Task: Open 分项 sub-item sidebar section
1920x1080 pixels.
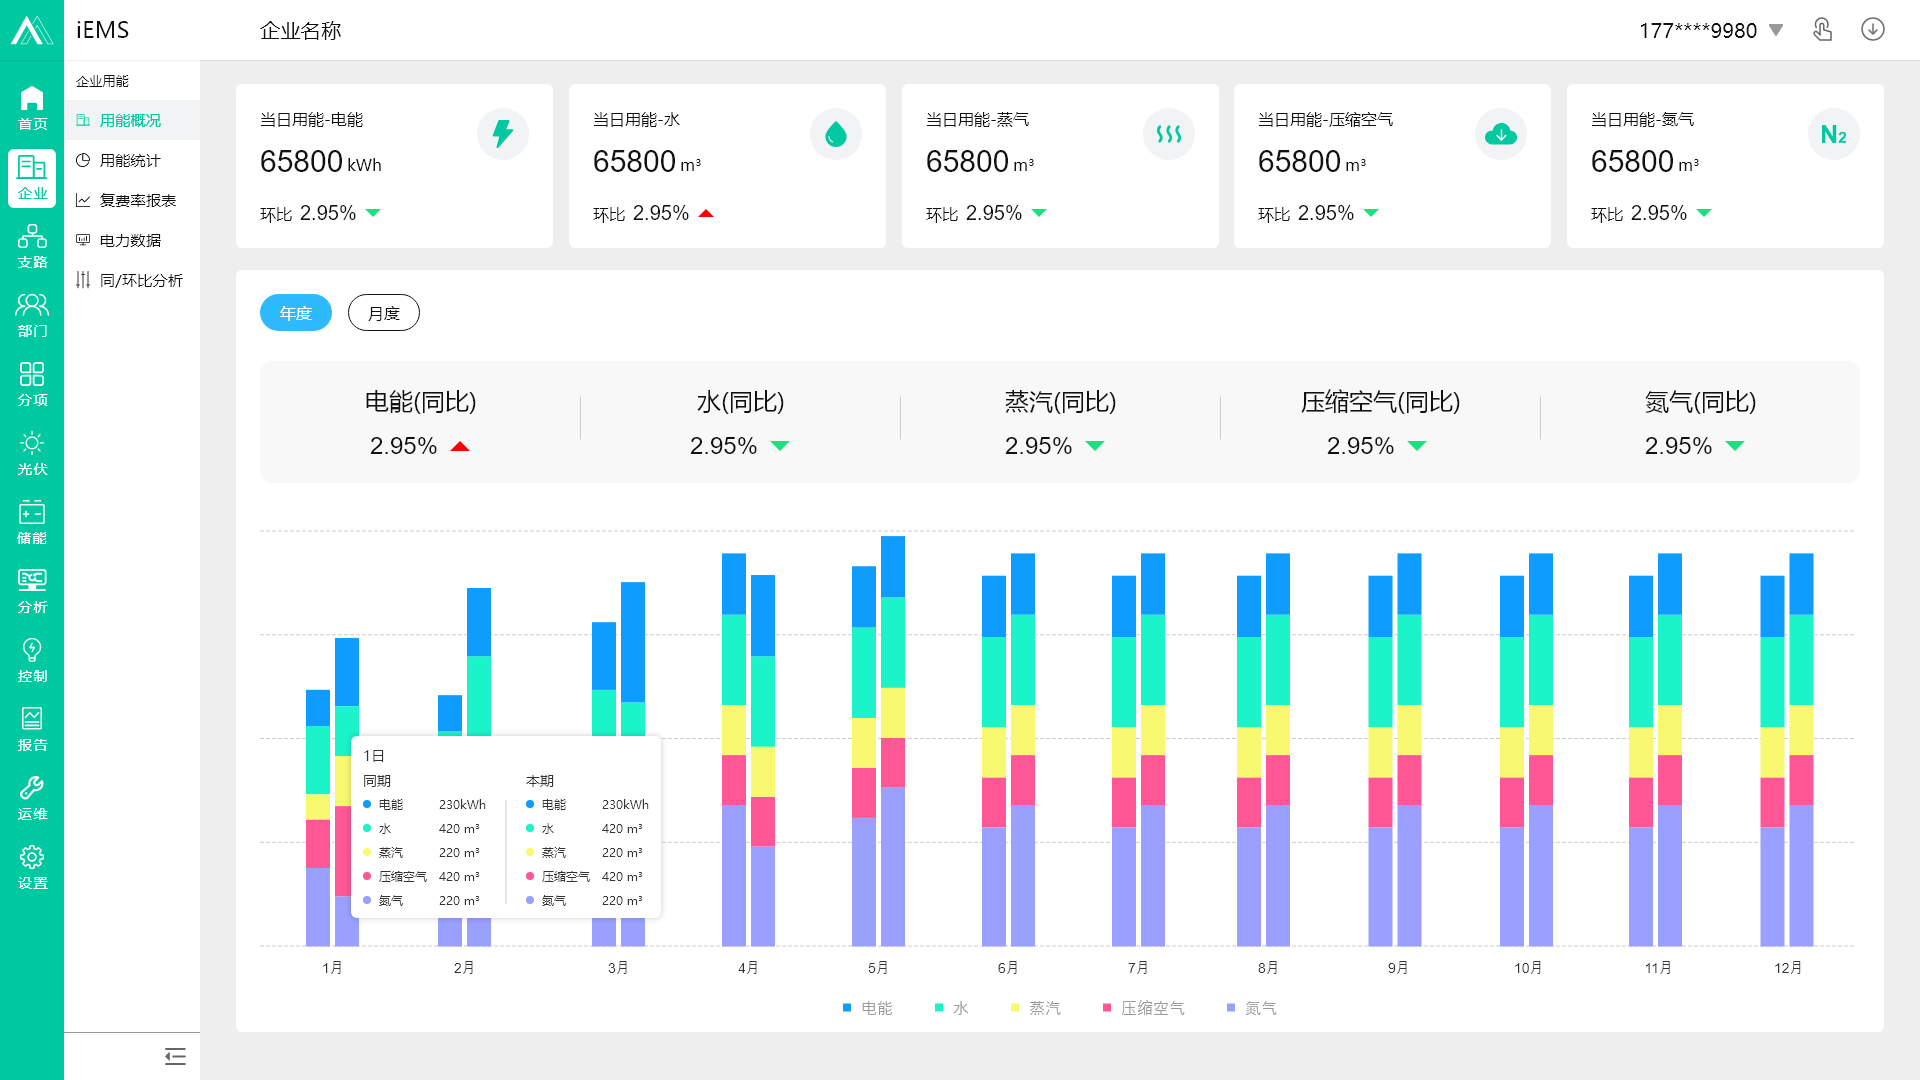Action: 32,385
